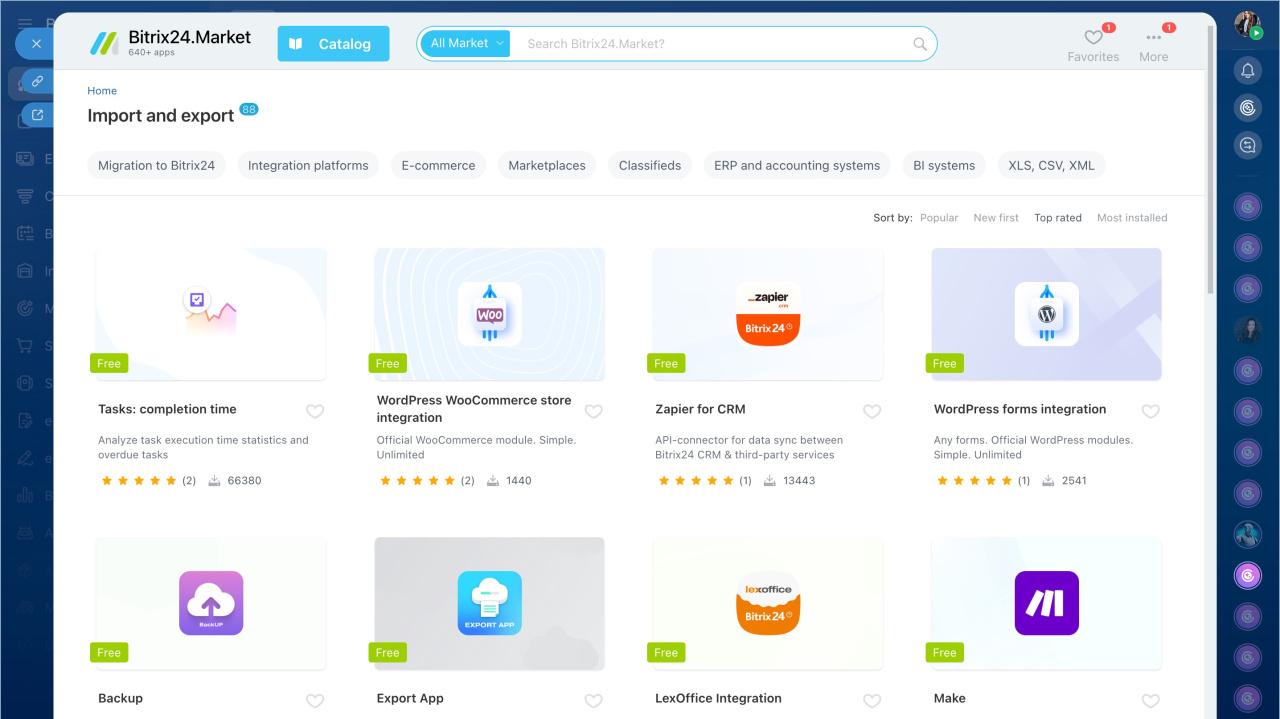1280x719 pixels.
Task: Click the open in new window icon
Action: coord(37,115)
